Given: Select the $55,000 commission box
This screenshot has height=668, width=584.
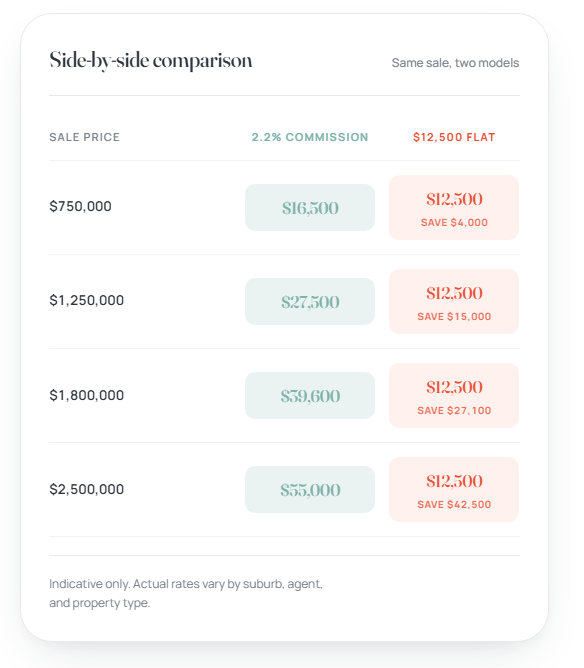Looking at the screenshot, I should (310, 489).
